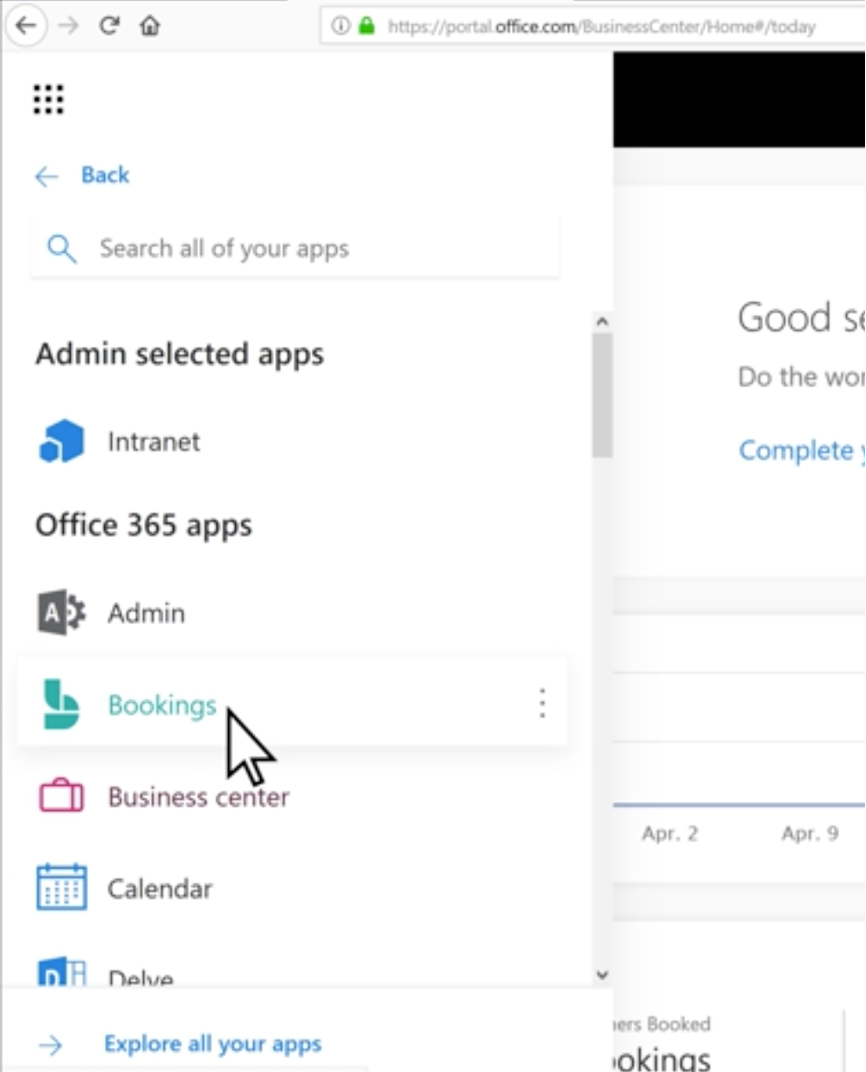Go to browser home page icon
Viewport: 866px width, 1072px height.
(150, 26)
